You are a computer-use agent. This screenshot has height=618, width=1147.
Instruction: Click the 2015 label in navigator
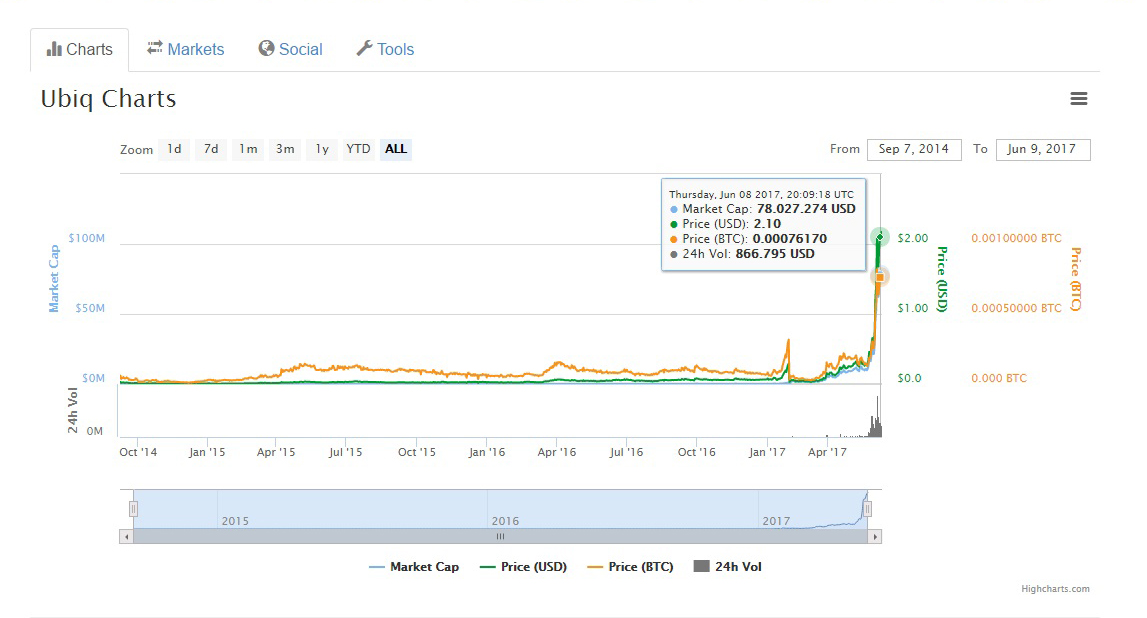(x=235, y=521)
